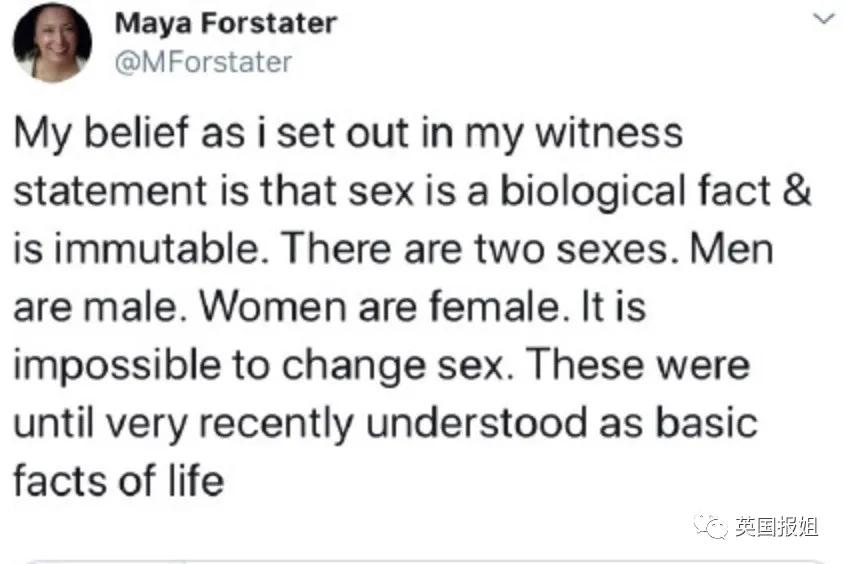This screenshot has height=564, width=846.
Task: Click Maya Forstater's profile avatar
Action: click(52, 42)
